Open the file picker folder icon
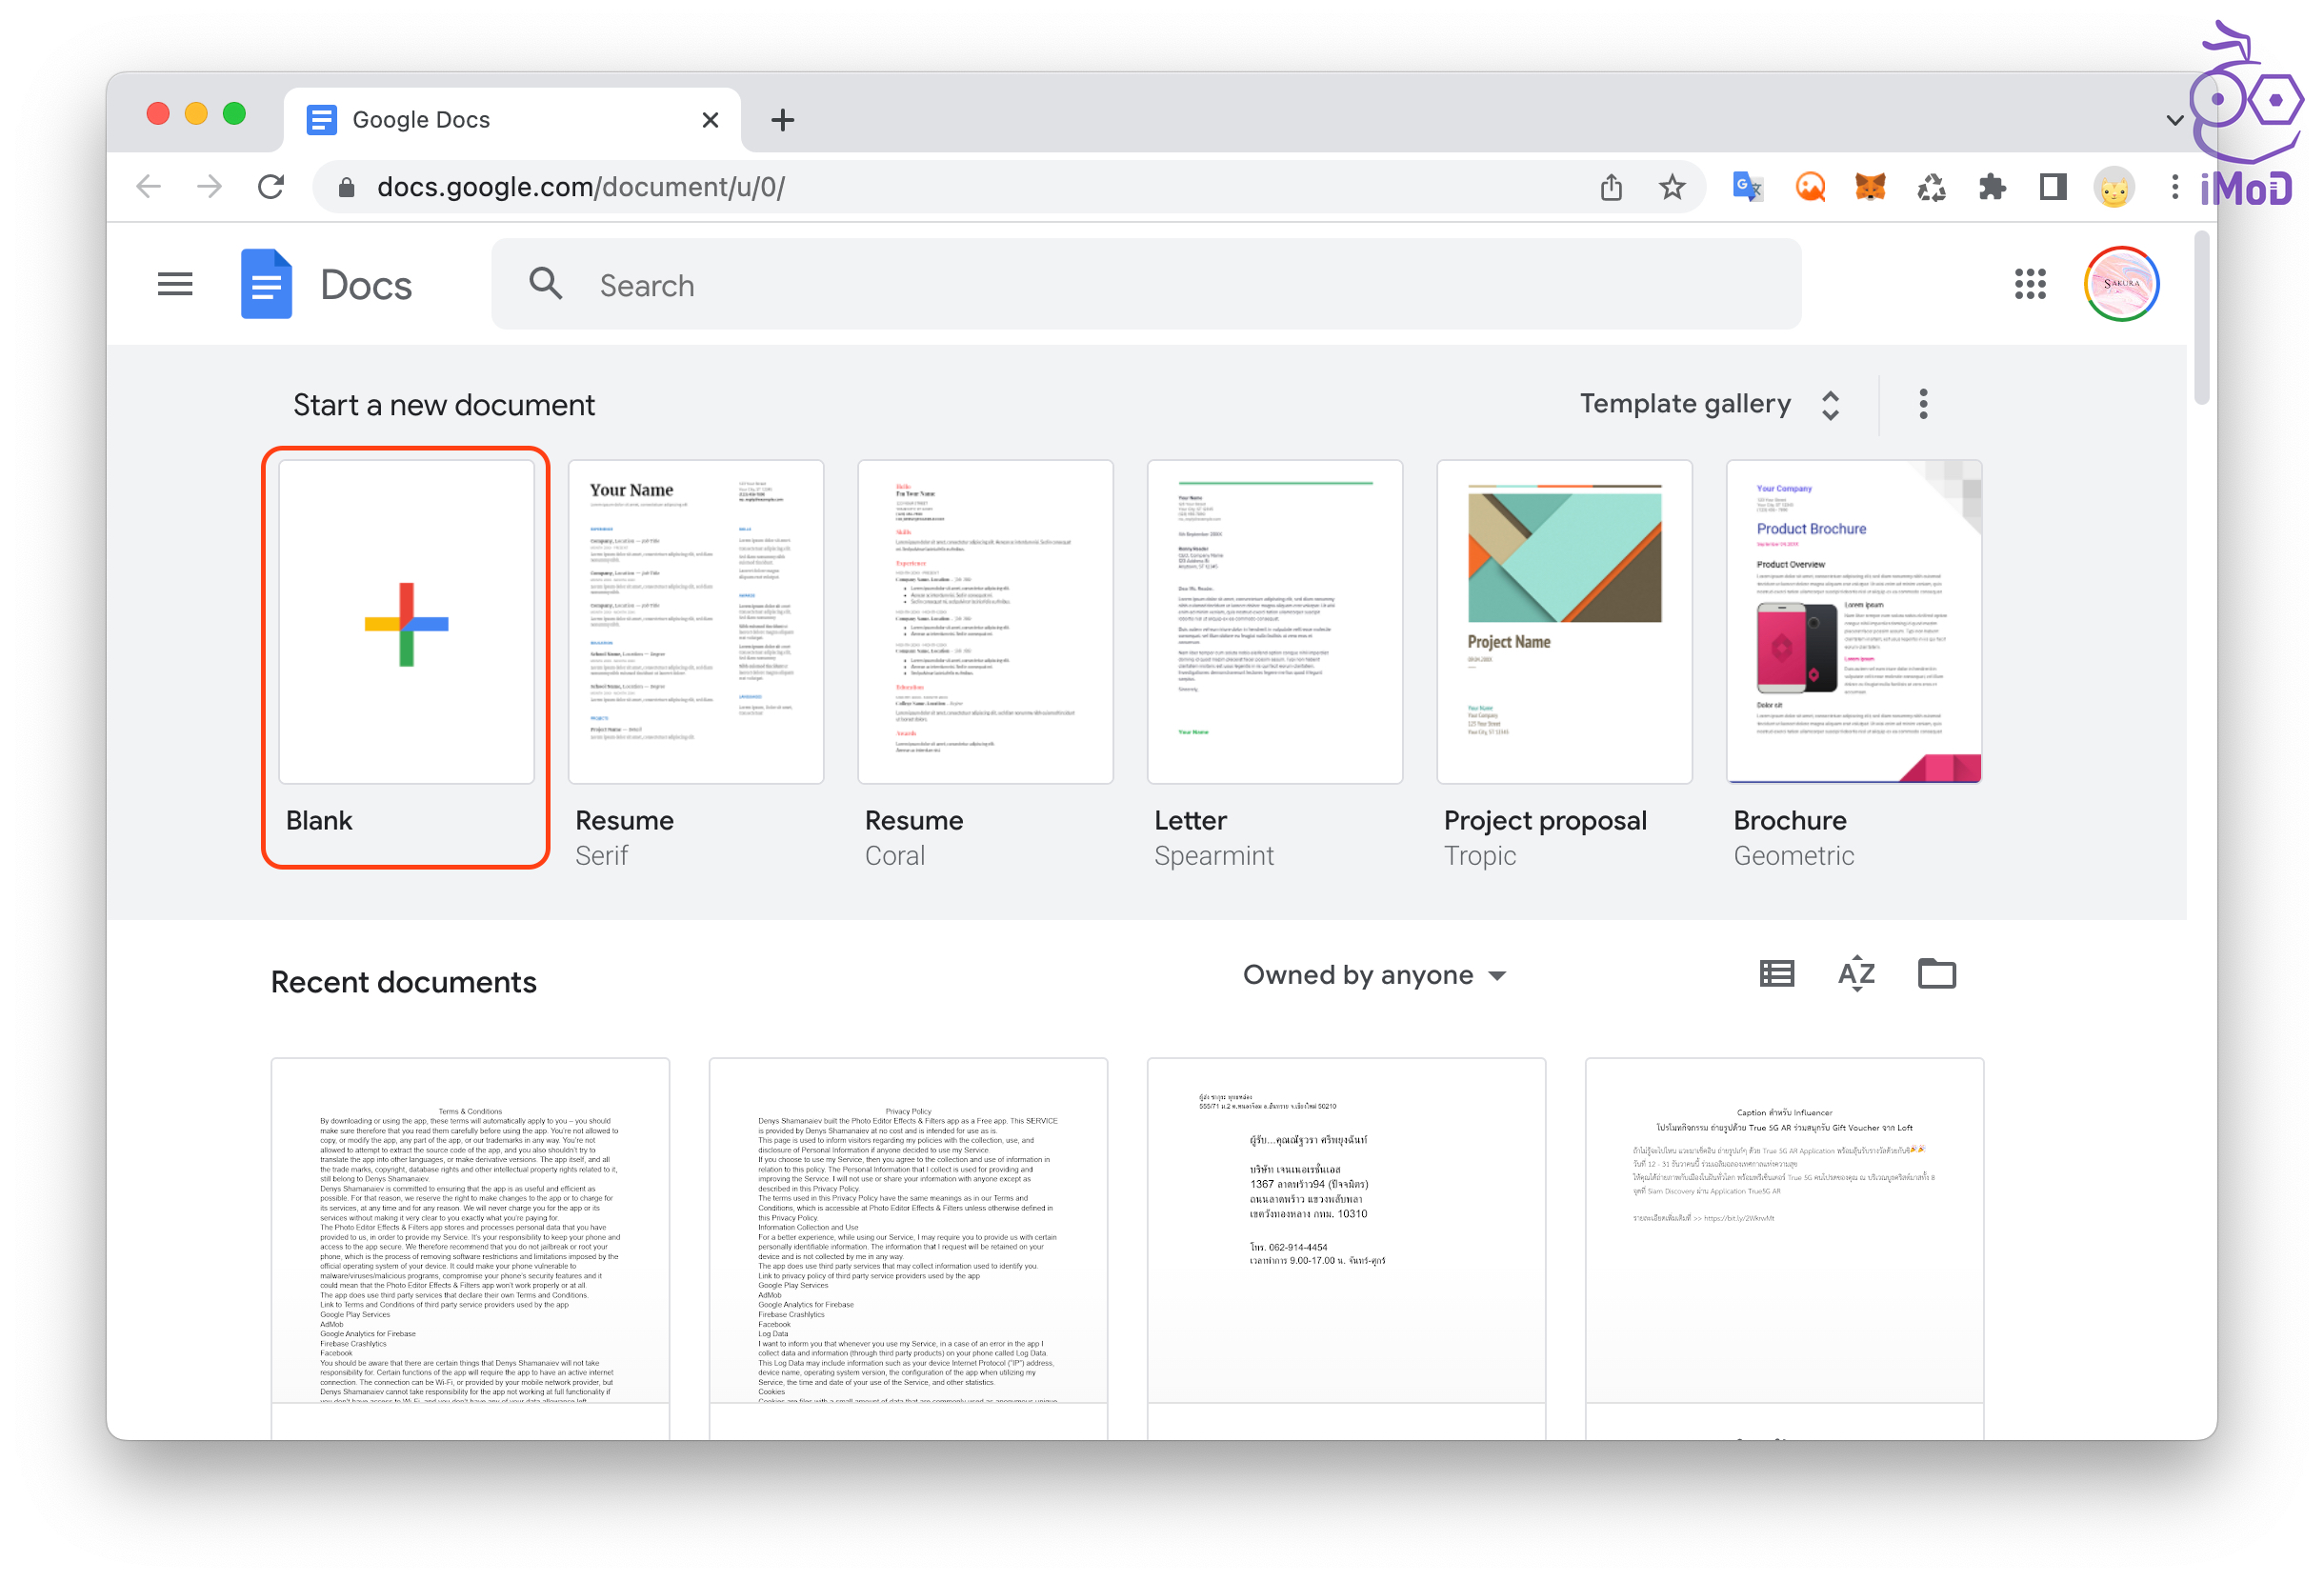The height and width of the screenshot is (1581, 2324). 1936,974
